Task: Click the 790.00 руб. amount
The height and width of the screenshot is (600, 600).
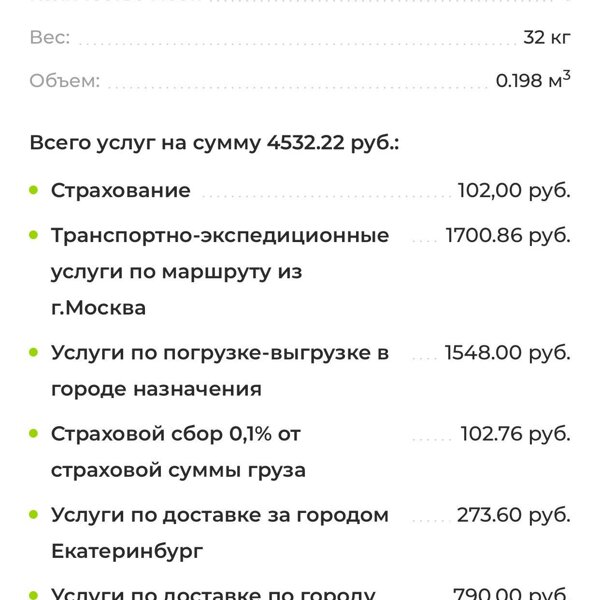Action: [511, 593]
